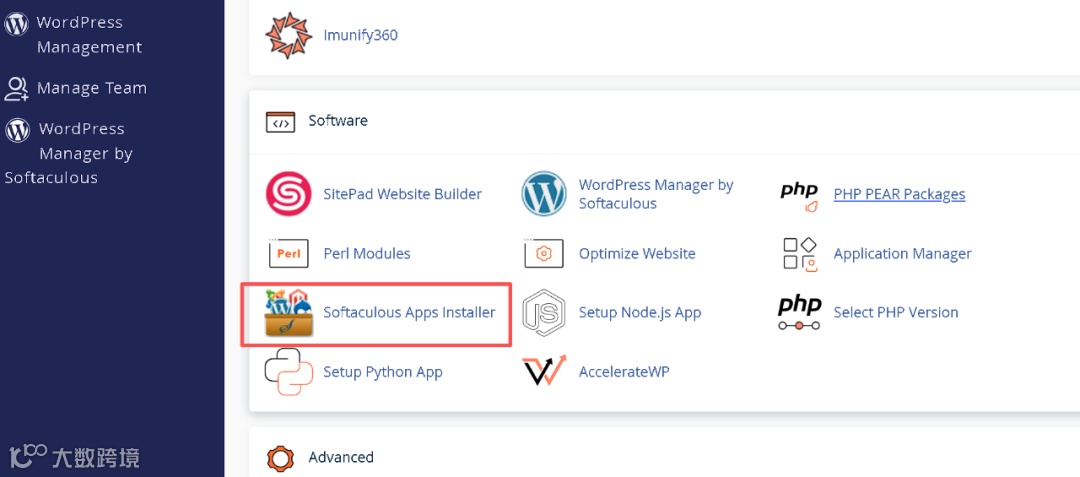Click the Setup Node.js App icon
Screen dimensions: 1080x477
click(544, 313)
